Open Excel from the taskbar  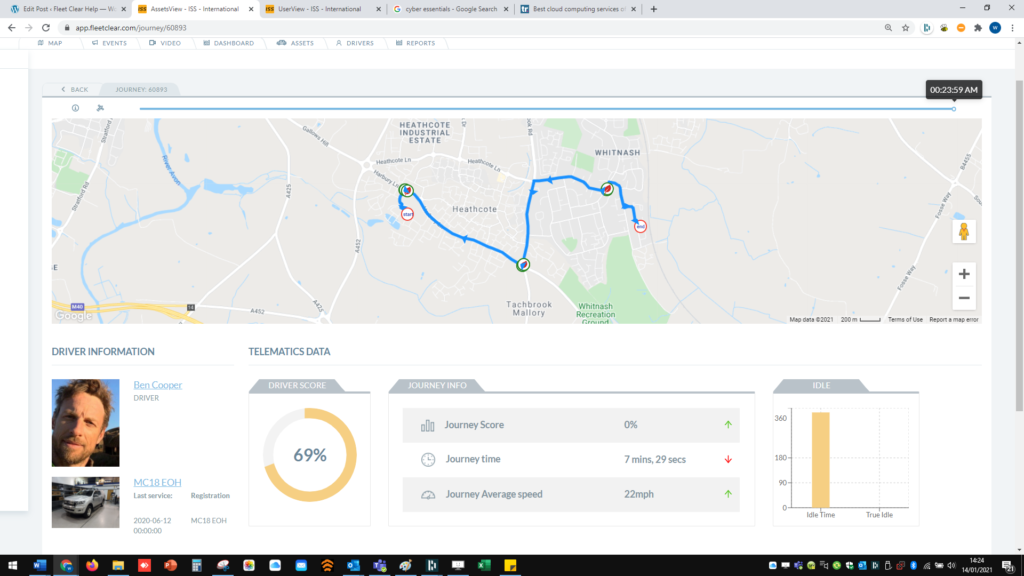484,566
